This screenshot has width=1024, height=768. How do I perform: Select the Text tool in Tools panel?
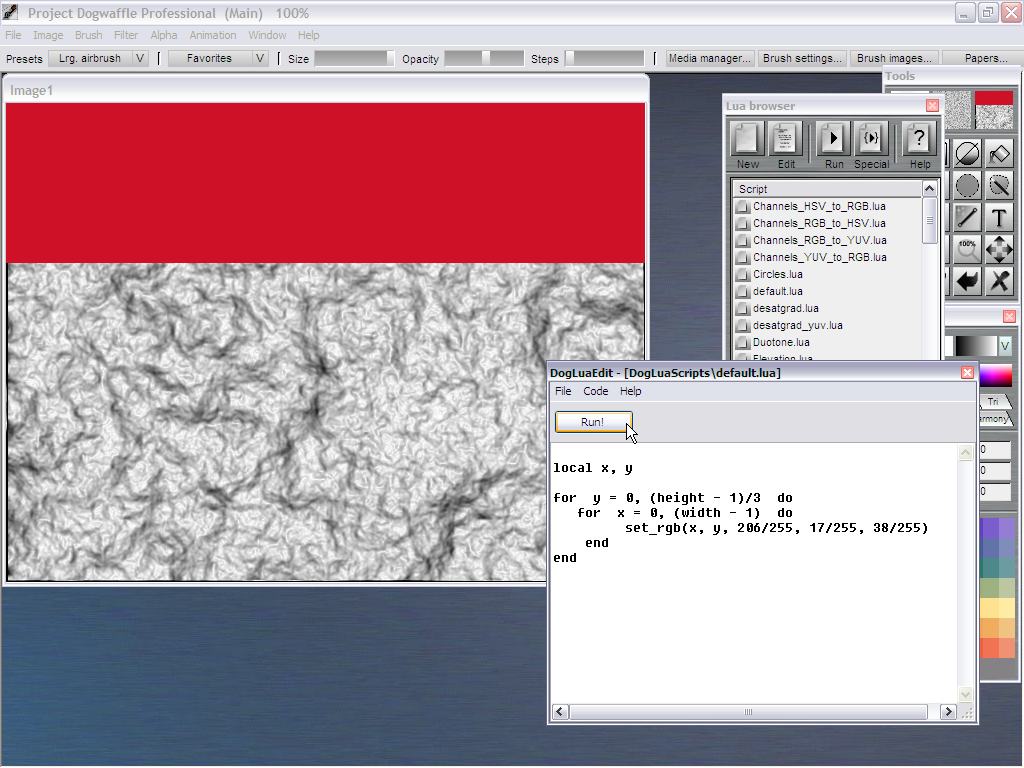(x=999, y=218)
